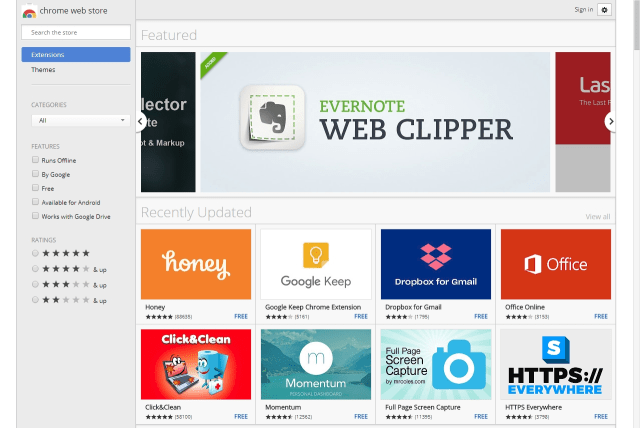Open the Evernote Web Clipper banner
The image size is (640, 428).
[375, 122]
